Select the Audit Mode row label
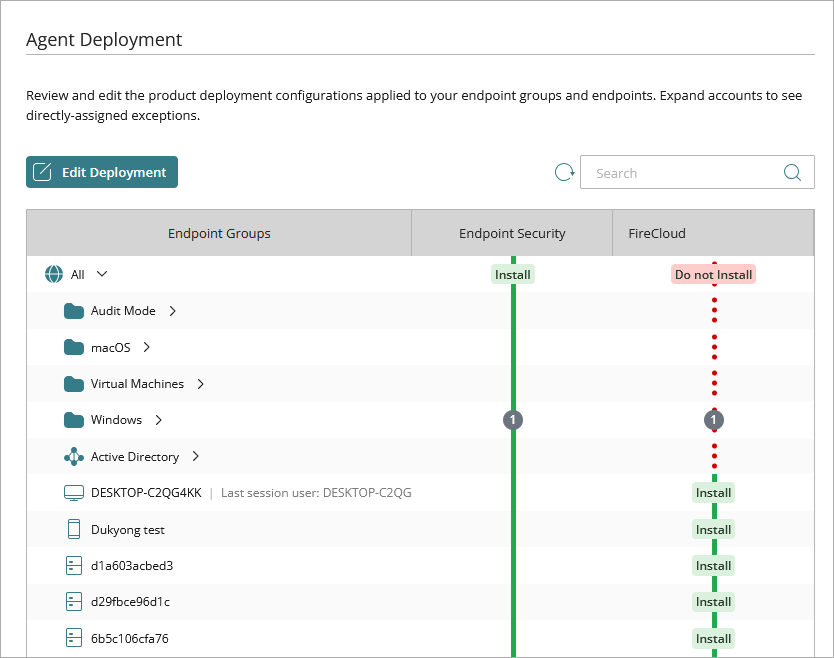Viewport: 834px width, 658px height. [123, 311]
